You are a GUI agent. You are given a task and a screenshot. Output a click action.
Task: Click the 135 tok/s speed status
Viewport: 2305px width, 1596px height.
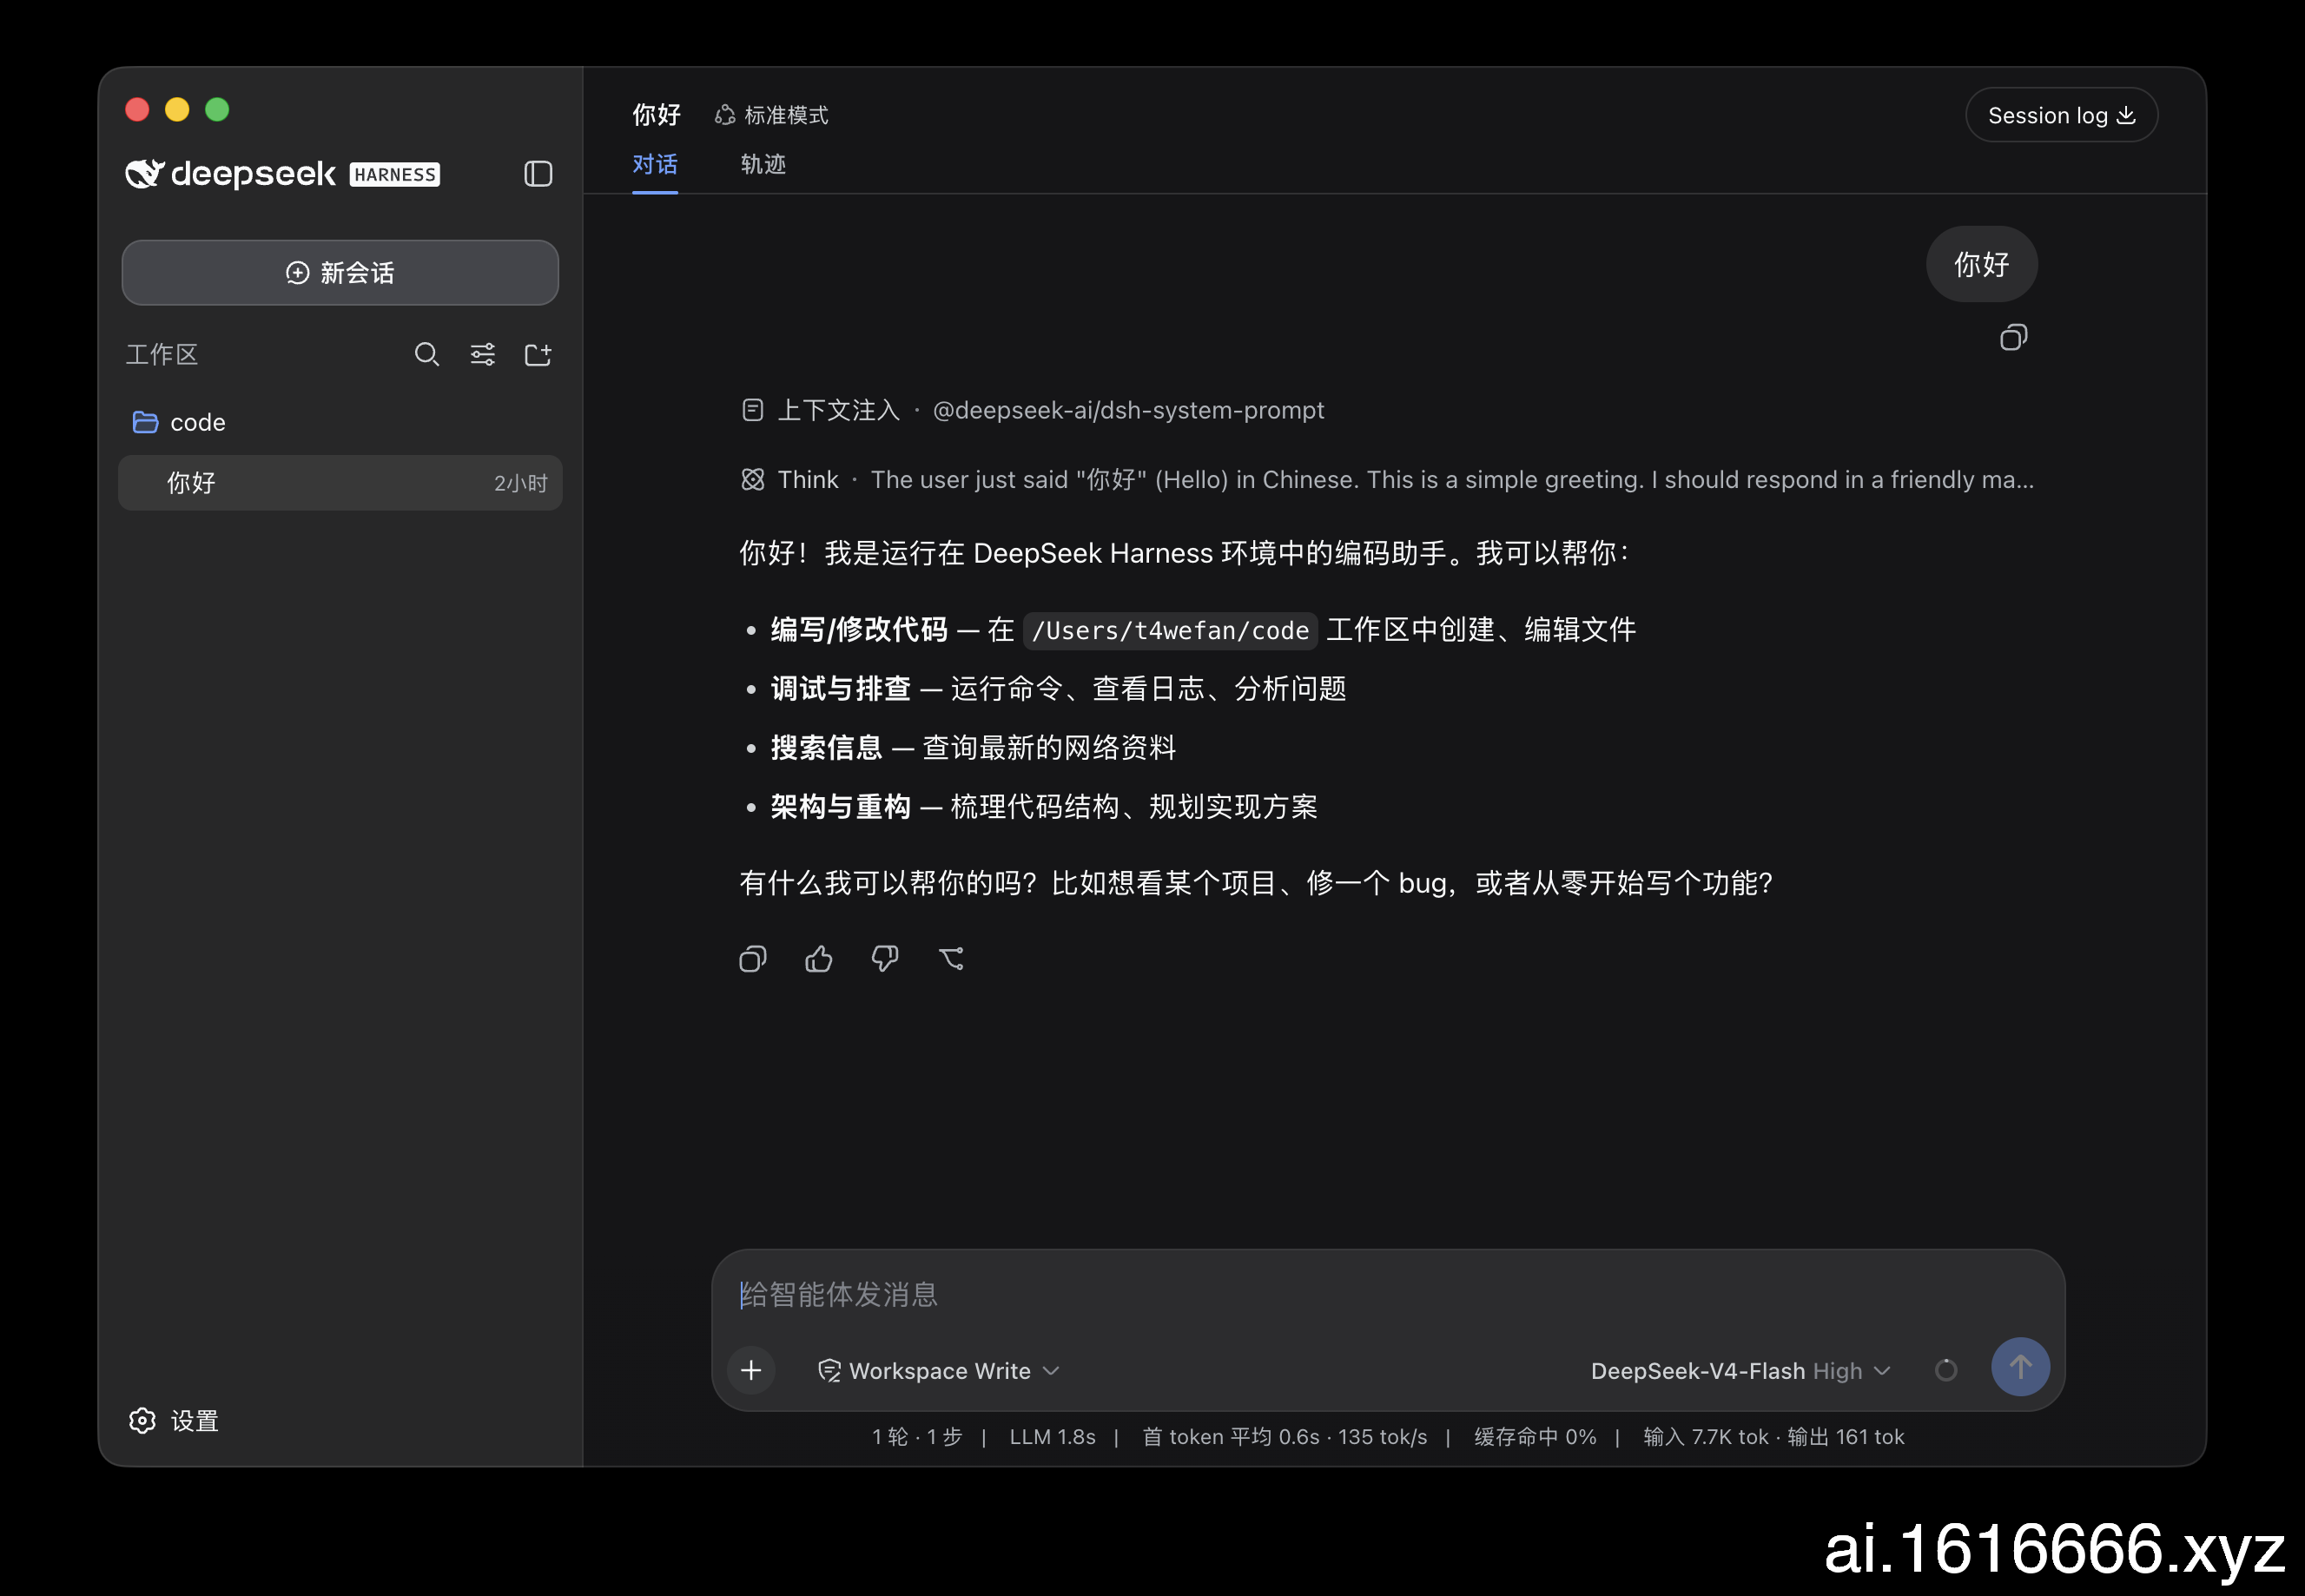click(x=1383, y=1437)
